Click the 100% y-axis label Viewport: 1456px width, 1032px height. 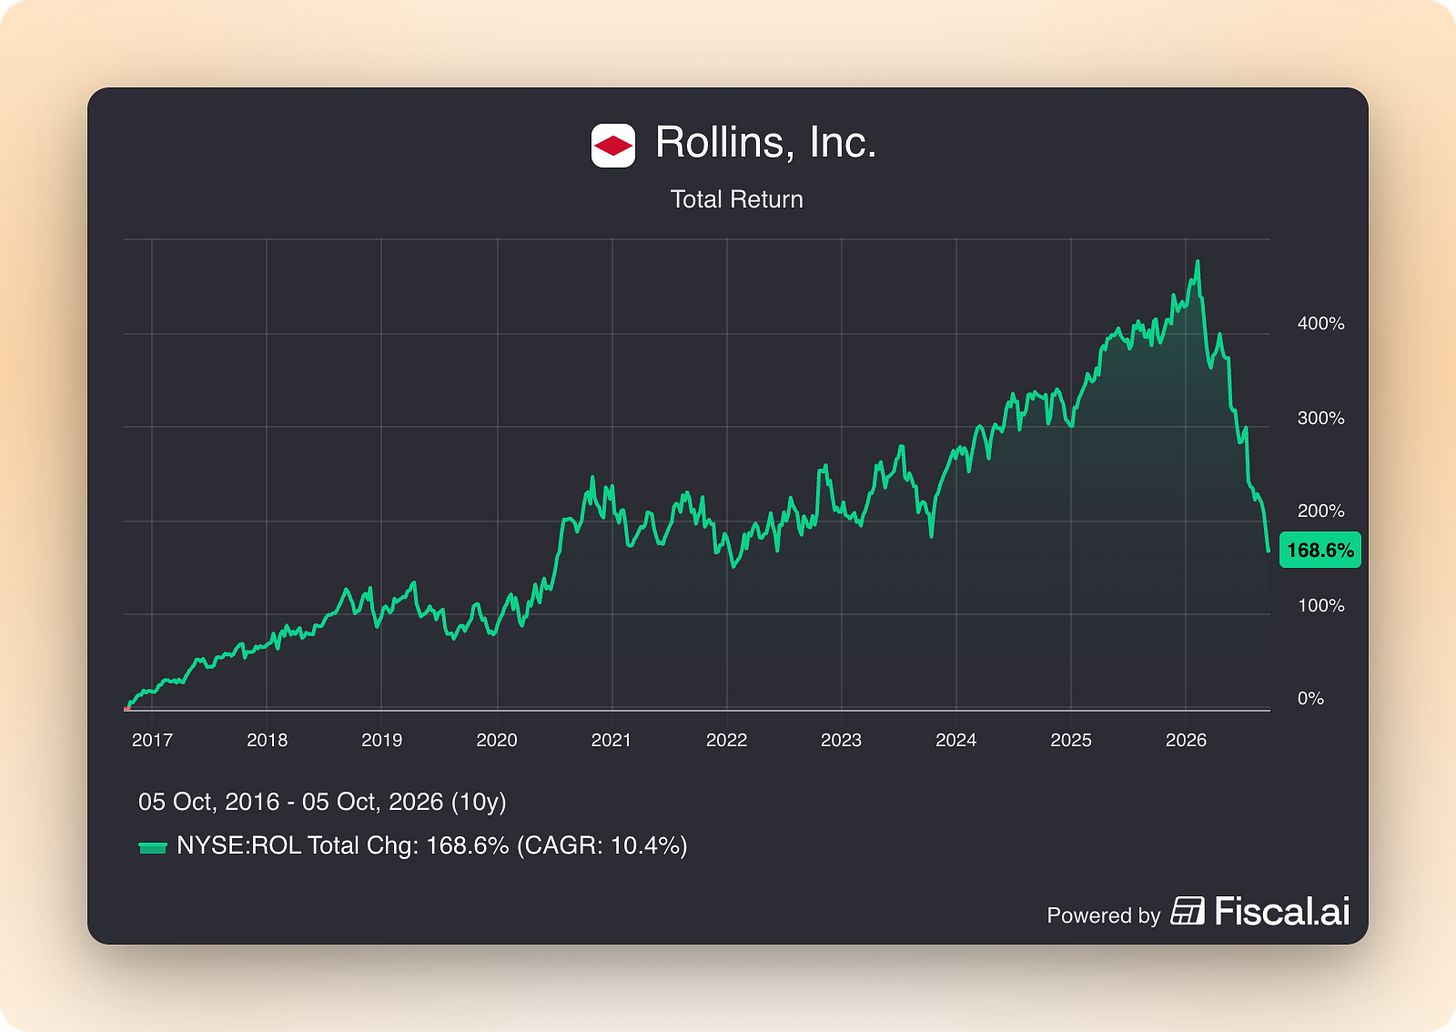1321,606
